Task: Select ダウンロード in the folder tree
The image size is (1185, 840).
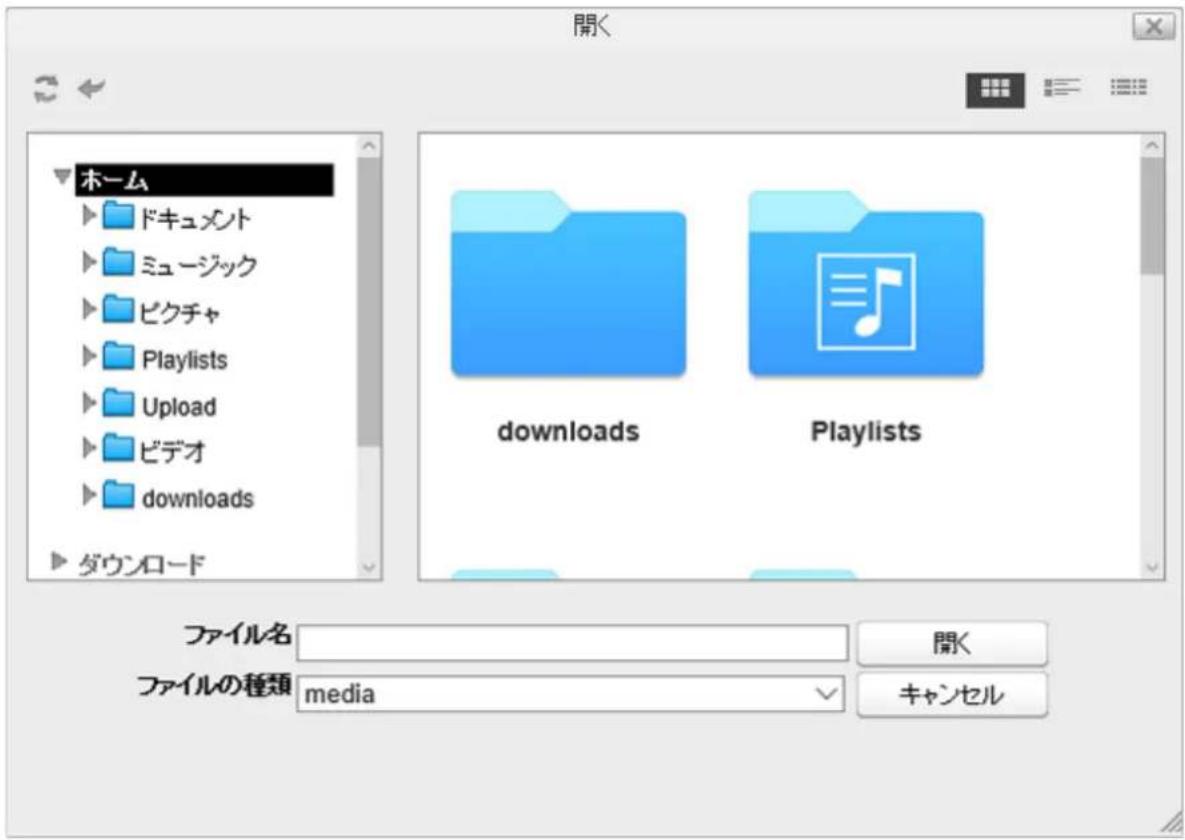Action: [141, 564]
